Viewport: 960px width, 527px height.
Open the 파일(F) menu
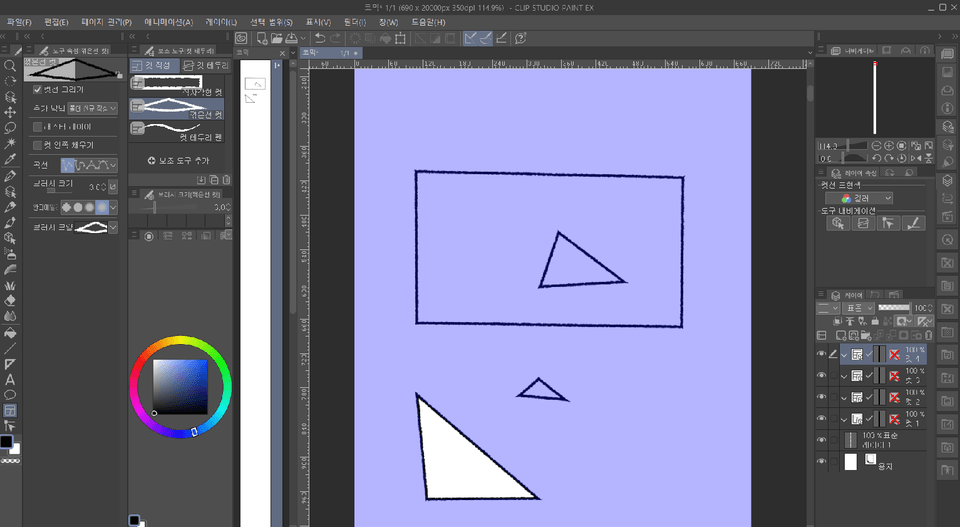pos(19,21)
